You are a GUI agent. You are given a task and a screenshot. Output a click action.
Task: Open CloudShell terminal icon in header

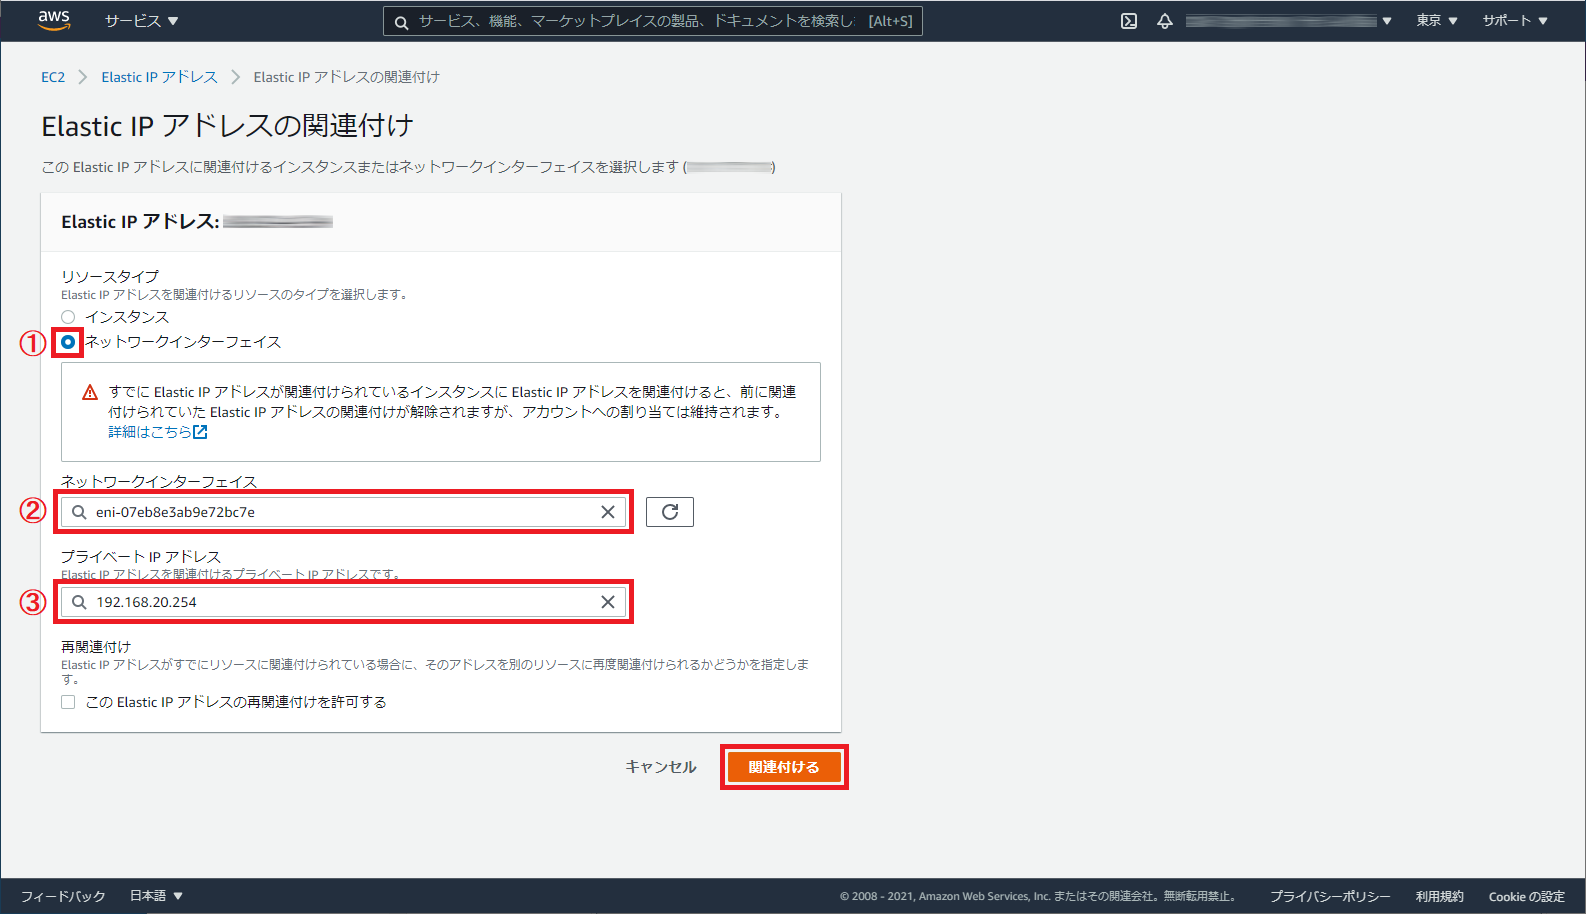coord(1129,21)
